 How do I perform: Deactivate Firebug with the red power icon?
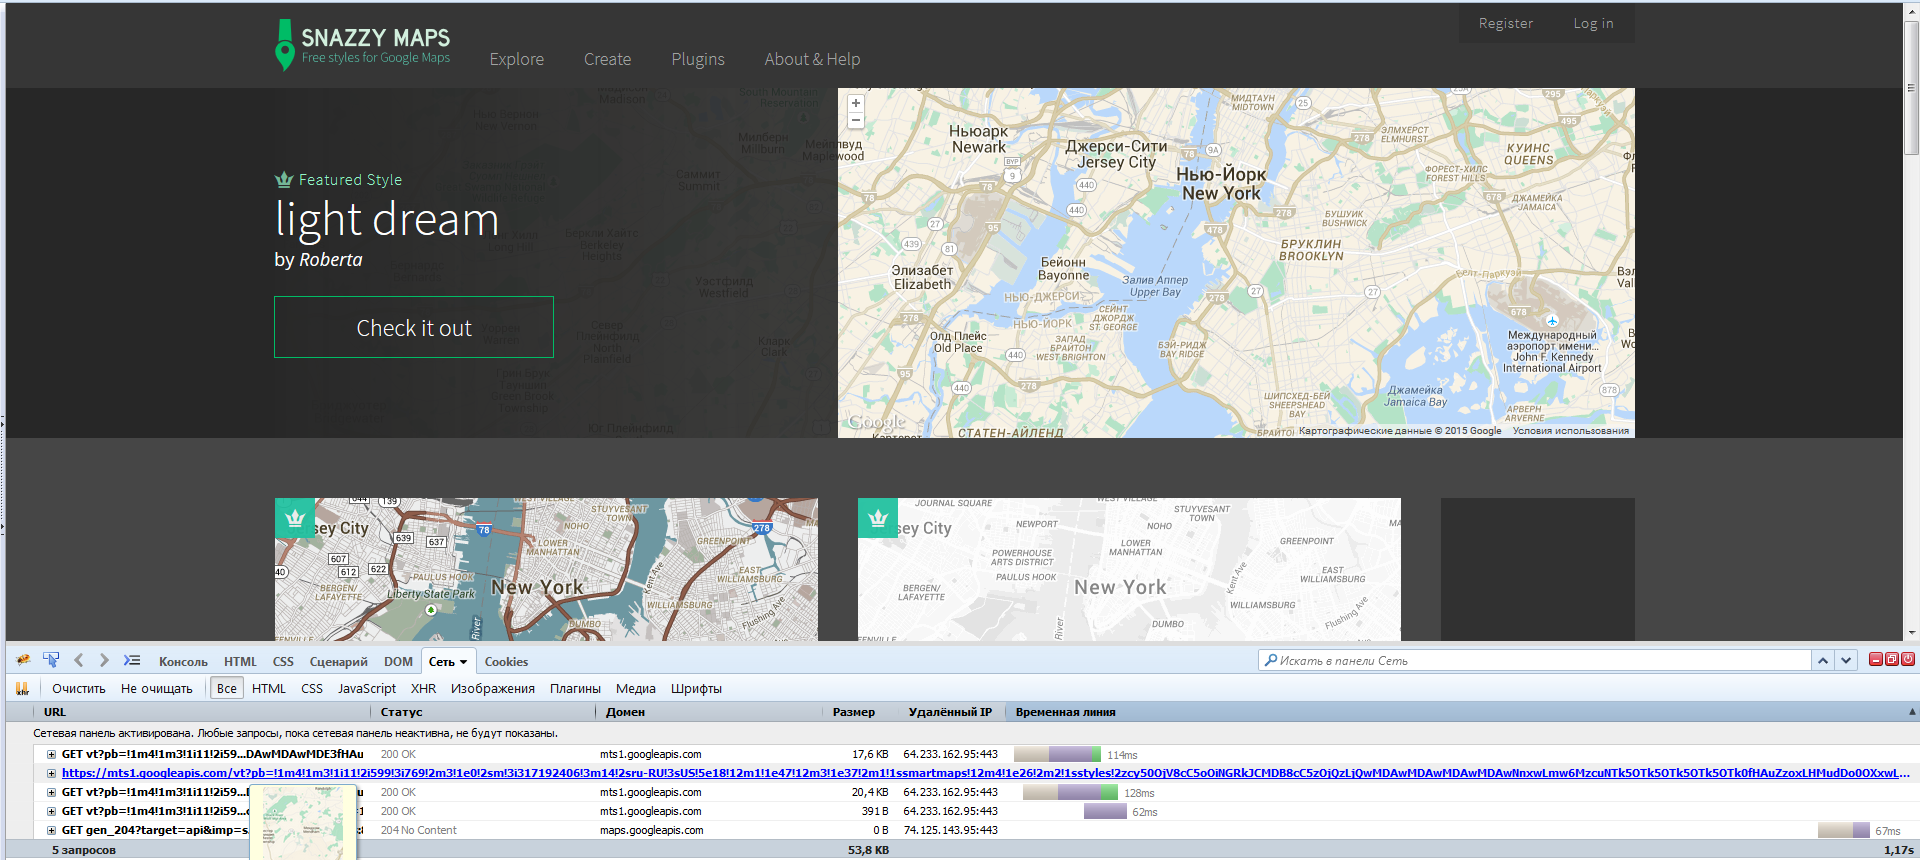tap(1908, 659)
